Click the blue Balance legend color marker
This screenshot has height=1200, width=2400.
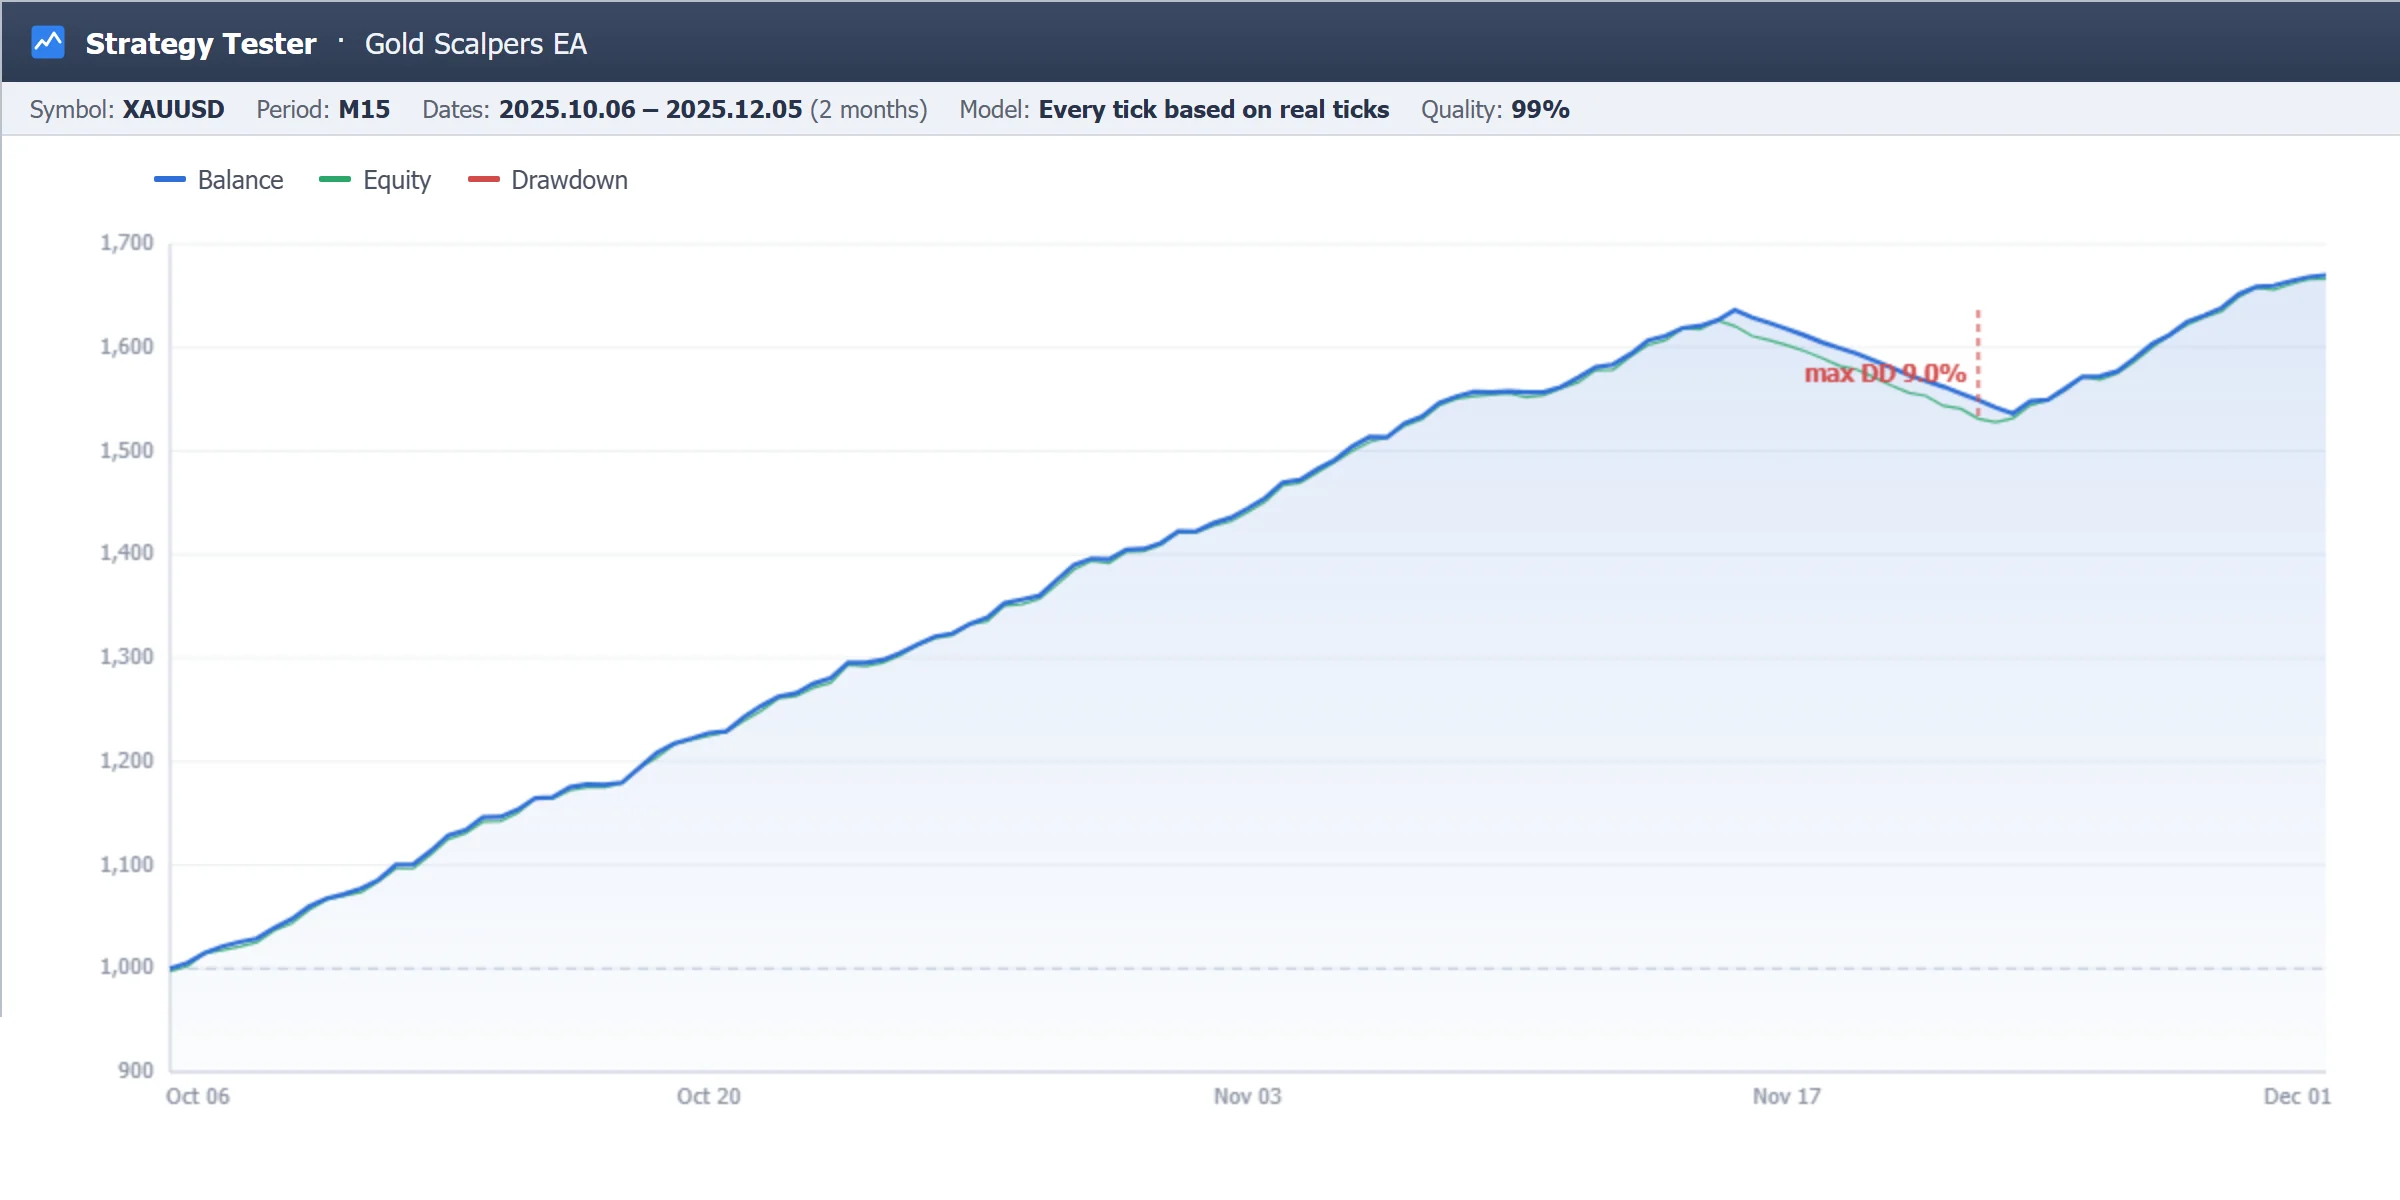pos(170,180)
